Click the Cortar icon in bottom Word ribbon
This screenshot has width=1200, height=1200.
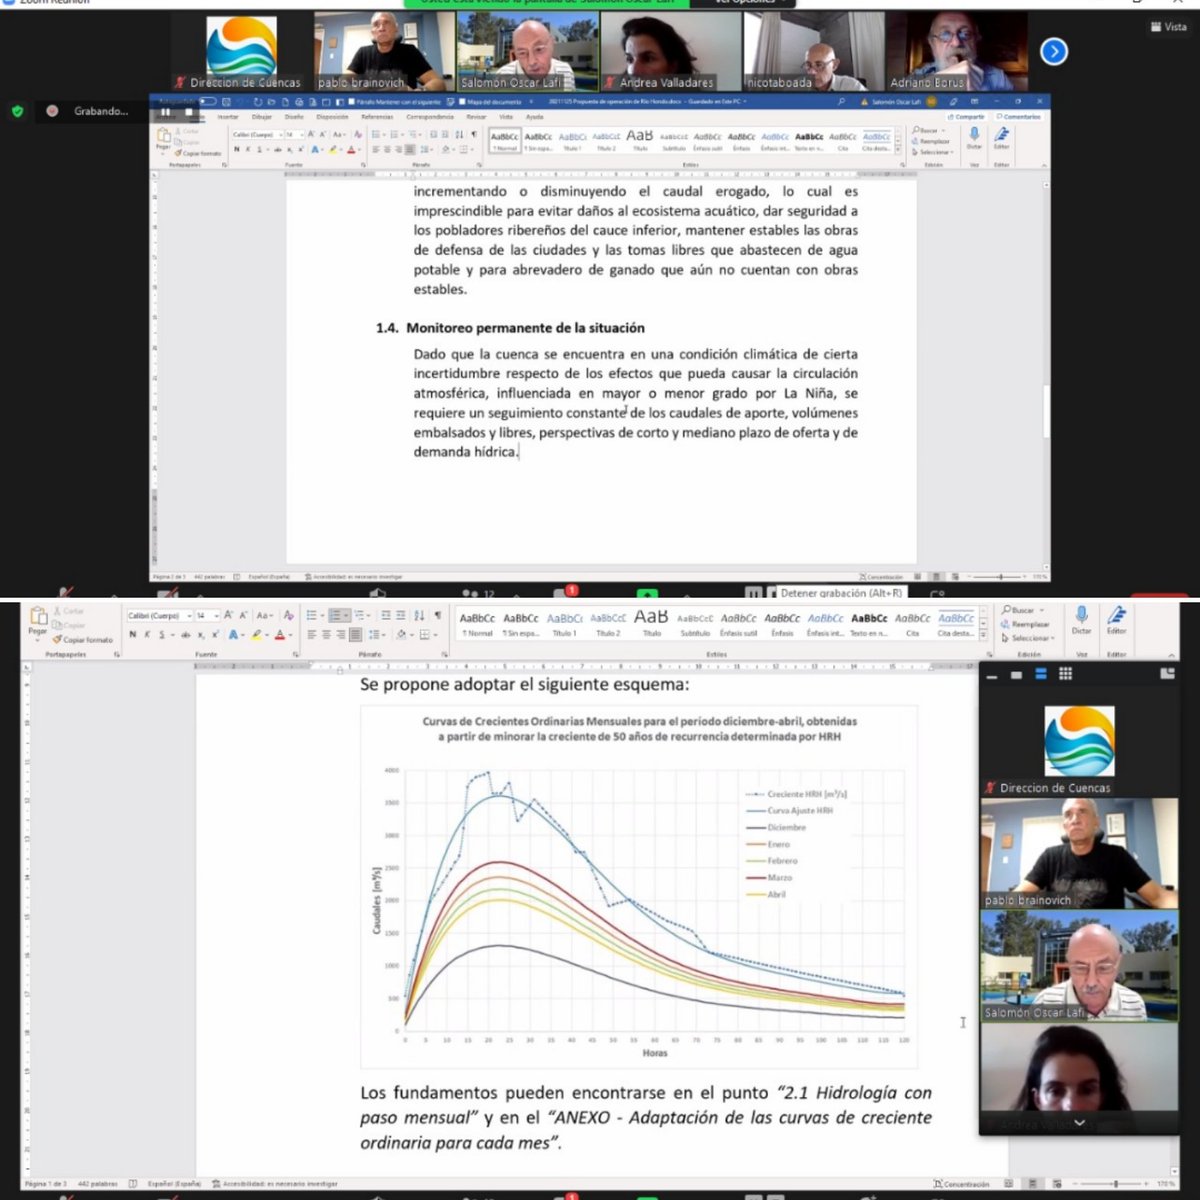pos(58,611)
